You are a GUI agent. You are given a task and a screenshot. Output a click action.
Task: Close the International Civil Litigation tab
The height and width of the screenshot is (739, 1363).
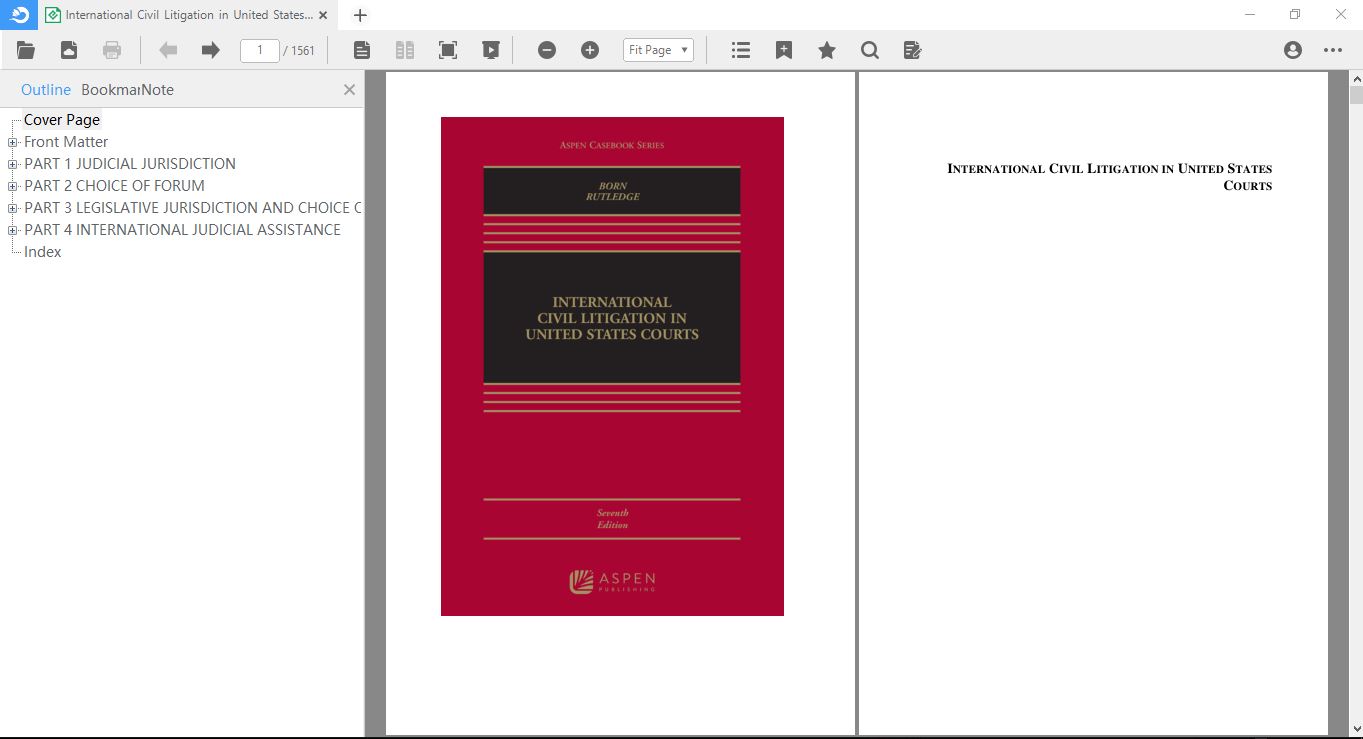click(x=323, y=15)
